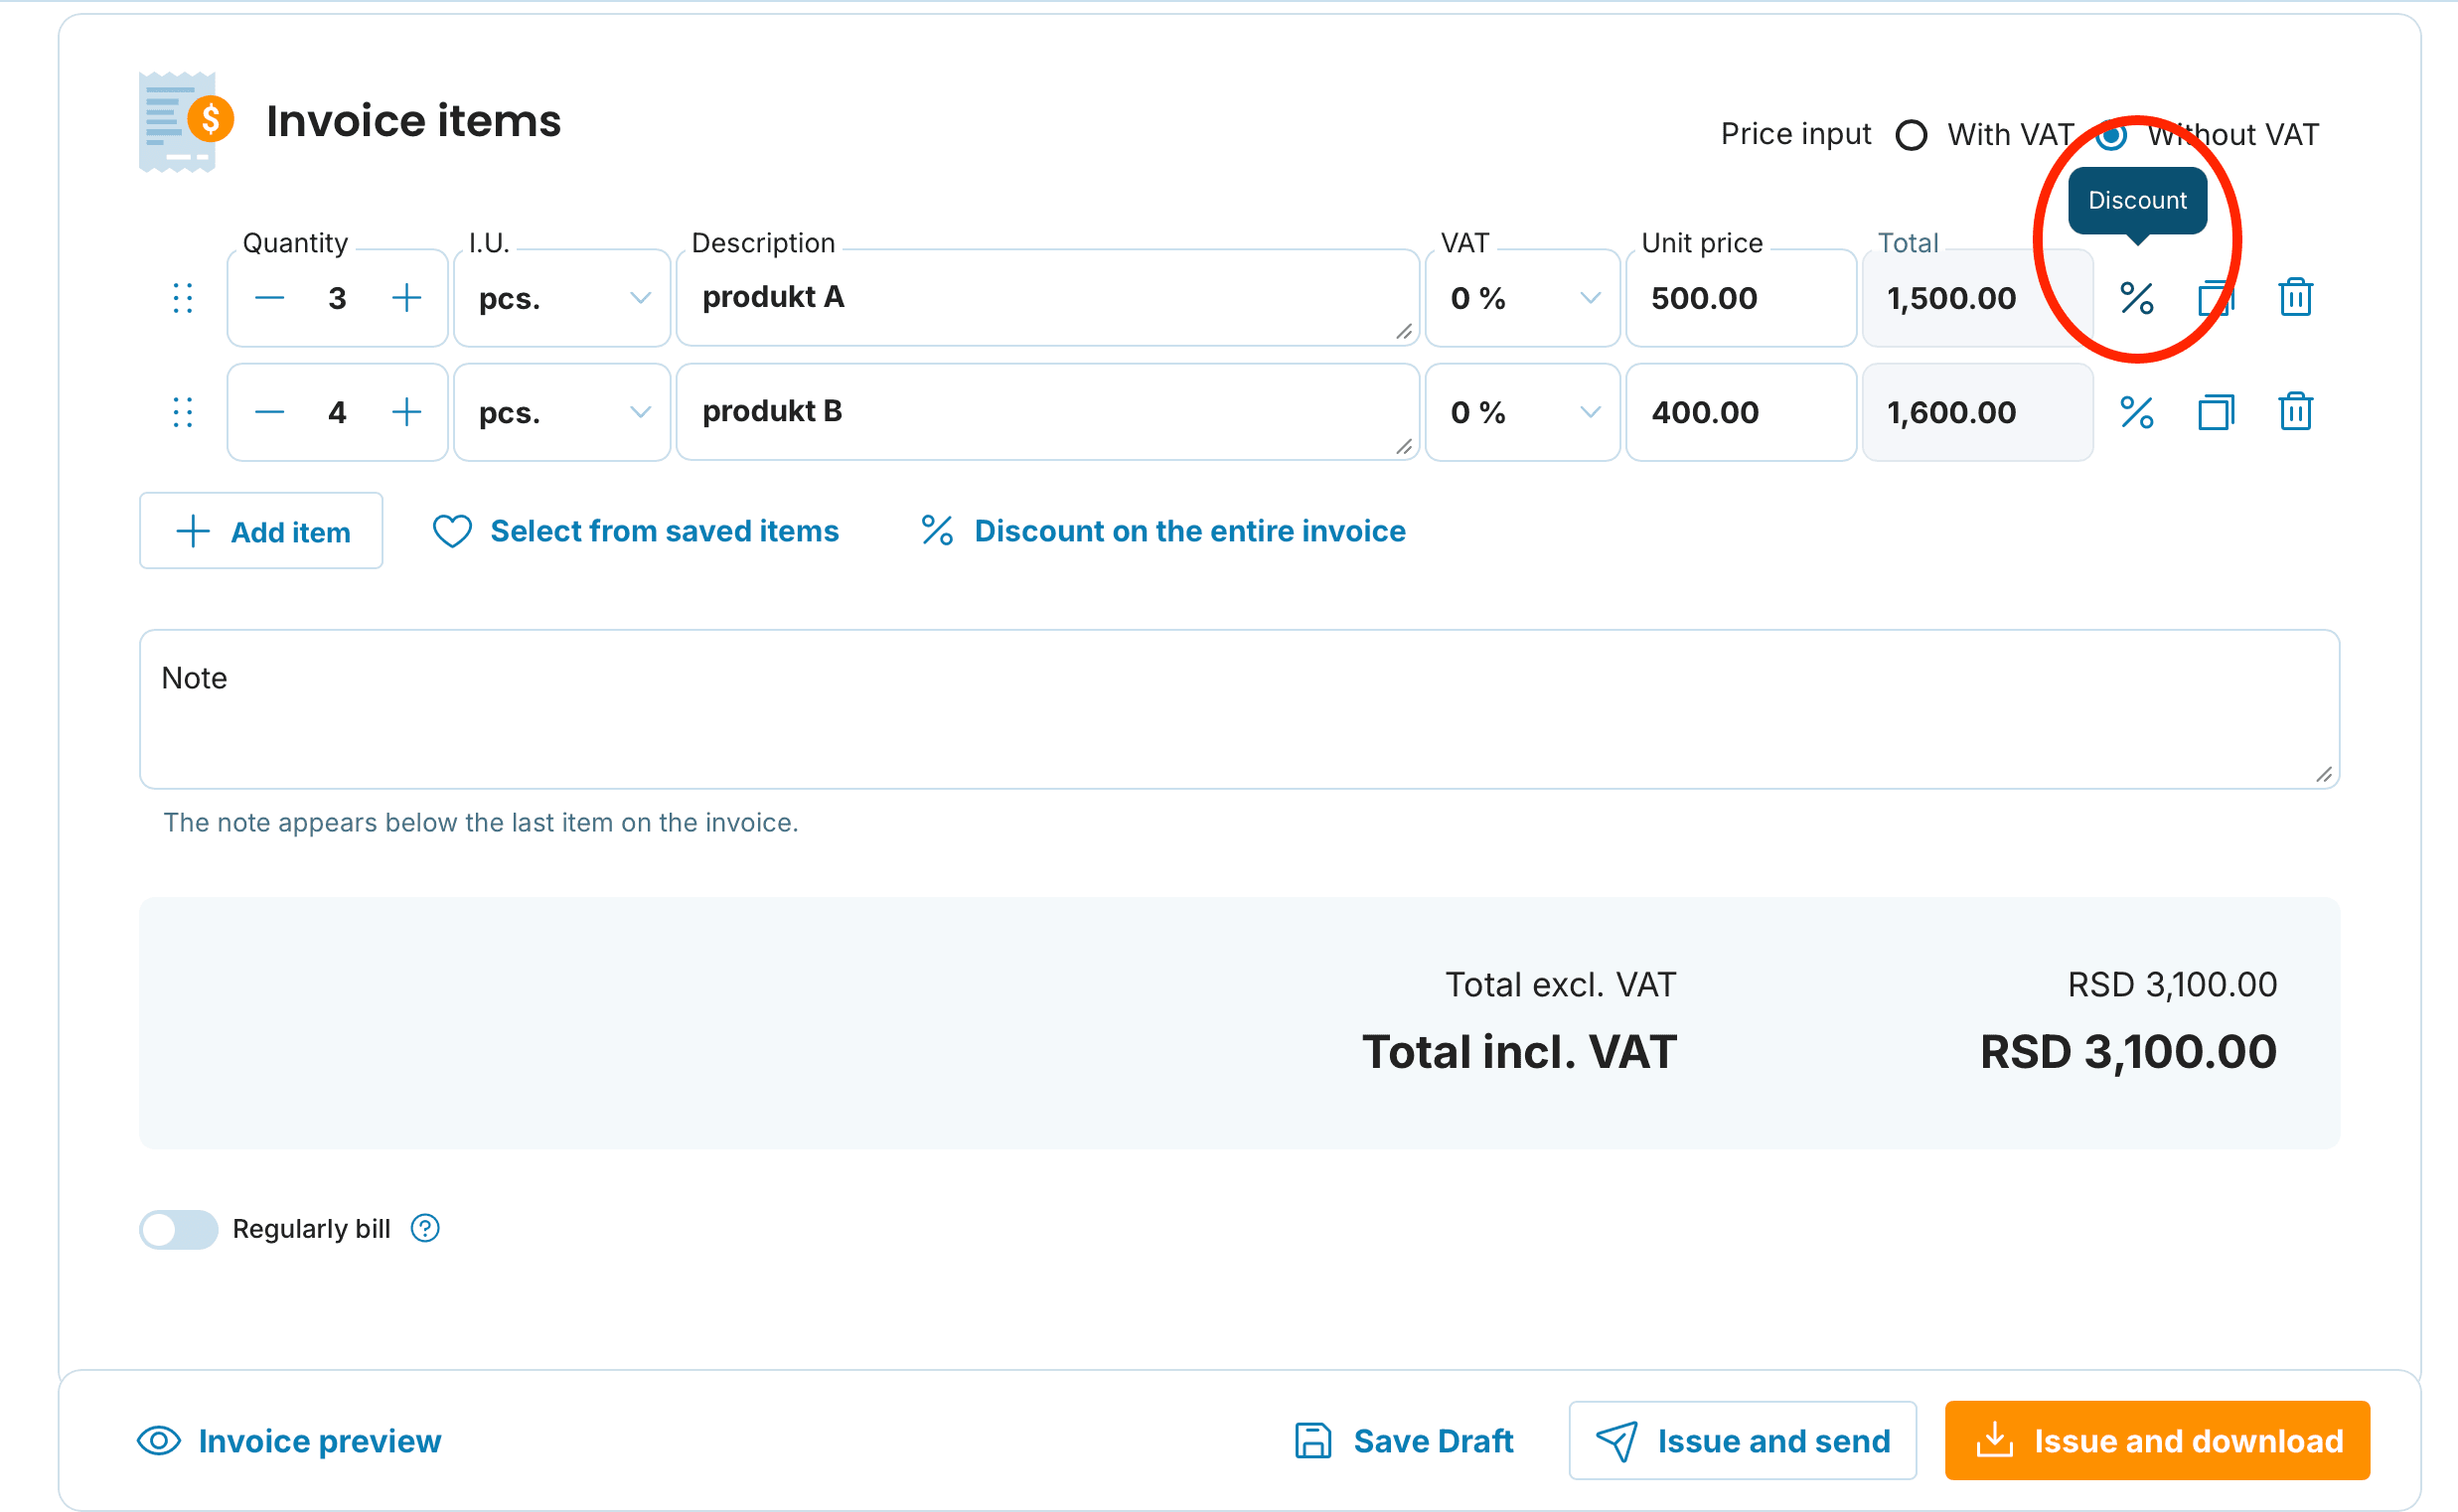
Task: Increase quantity of produkt A
Action: point(406,298)
